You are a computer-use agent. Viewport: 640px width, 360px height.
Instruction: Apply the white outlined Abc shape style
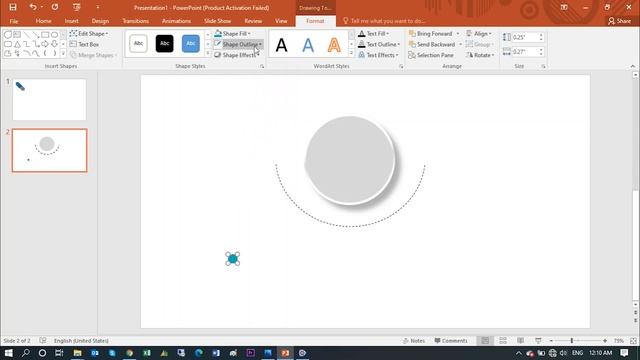[x=138, y=44]
